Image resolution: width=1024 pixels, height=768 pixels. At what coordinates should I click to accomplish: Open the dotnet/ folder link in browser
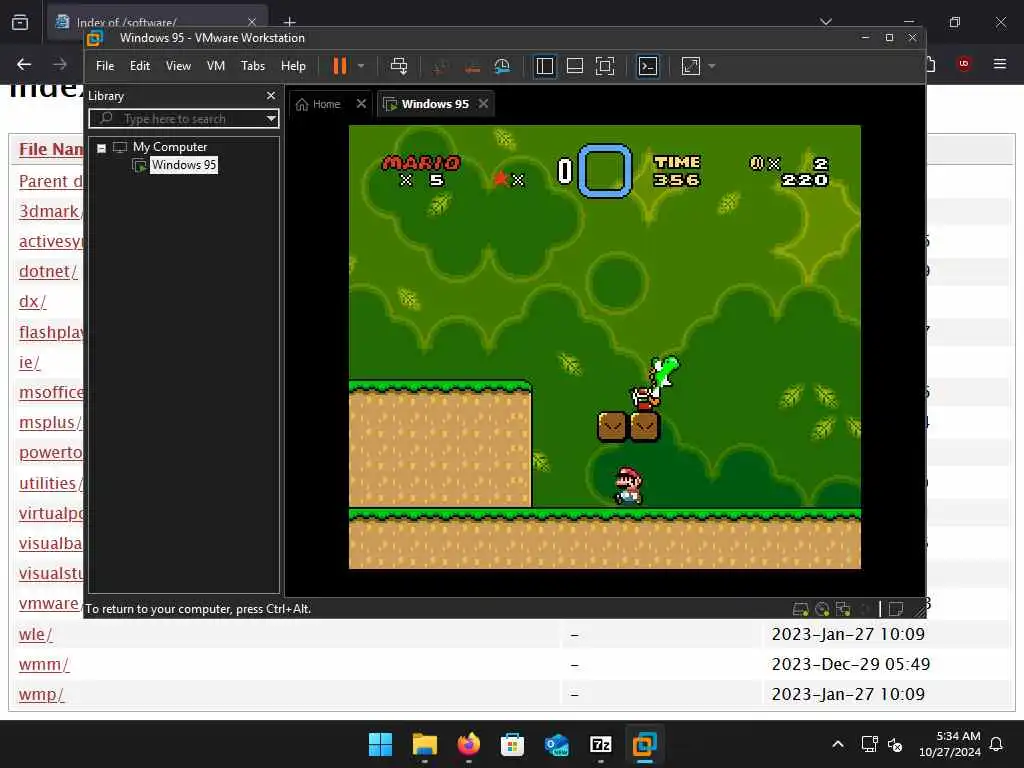(48, 271)
